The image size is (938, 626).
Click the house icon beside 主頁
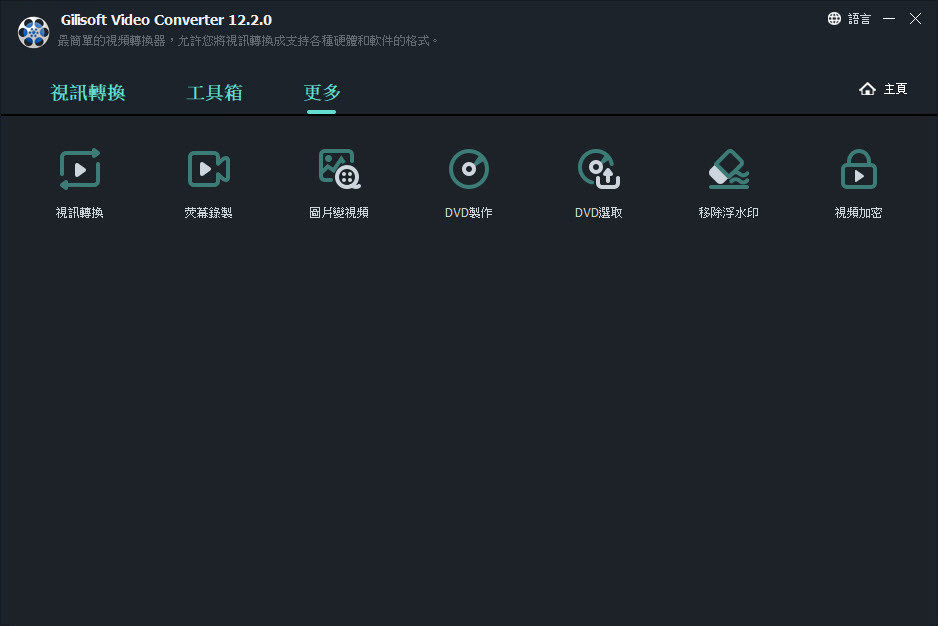coord(867,89)
